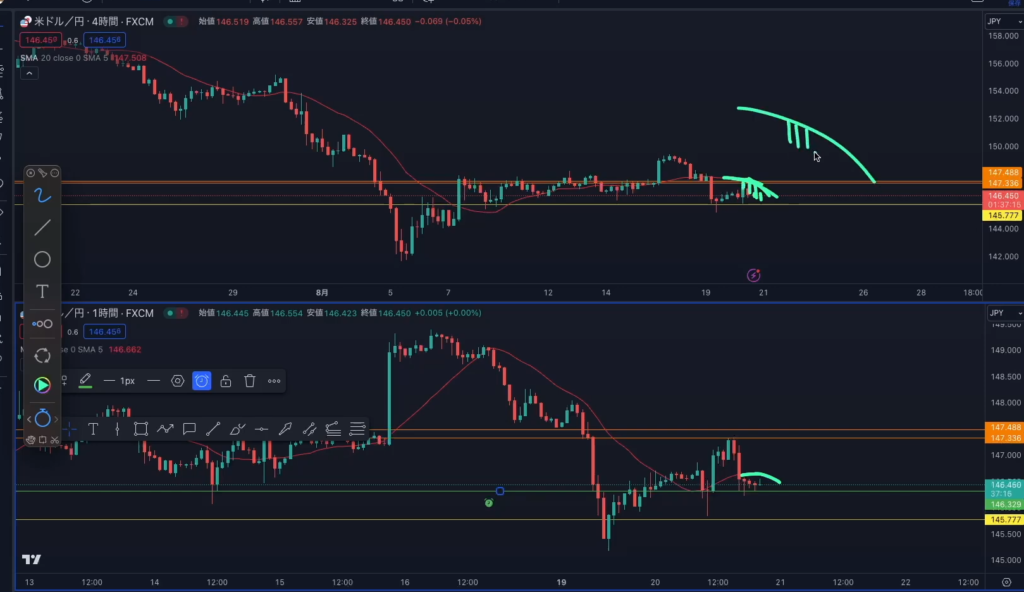This screenshot has width=1024, height=592.
Task: Select the horizontal line tool
Action: (x=261, y=429)
